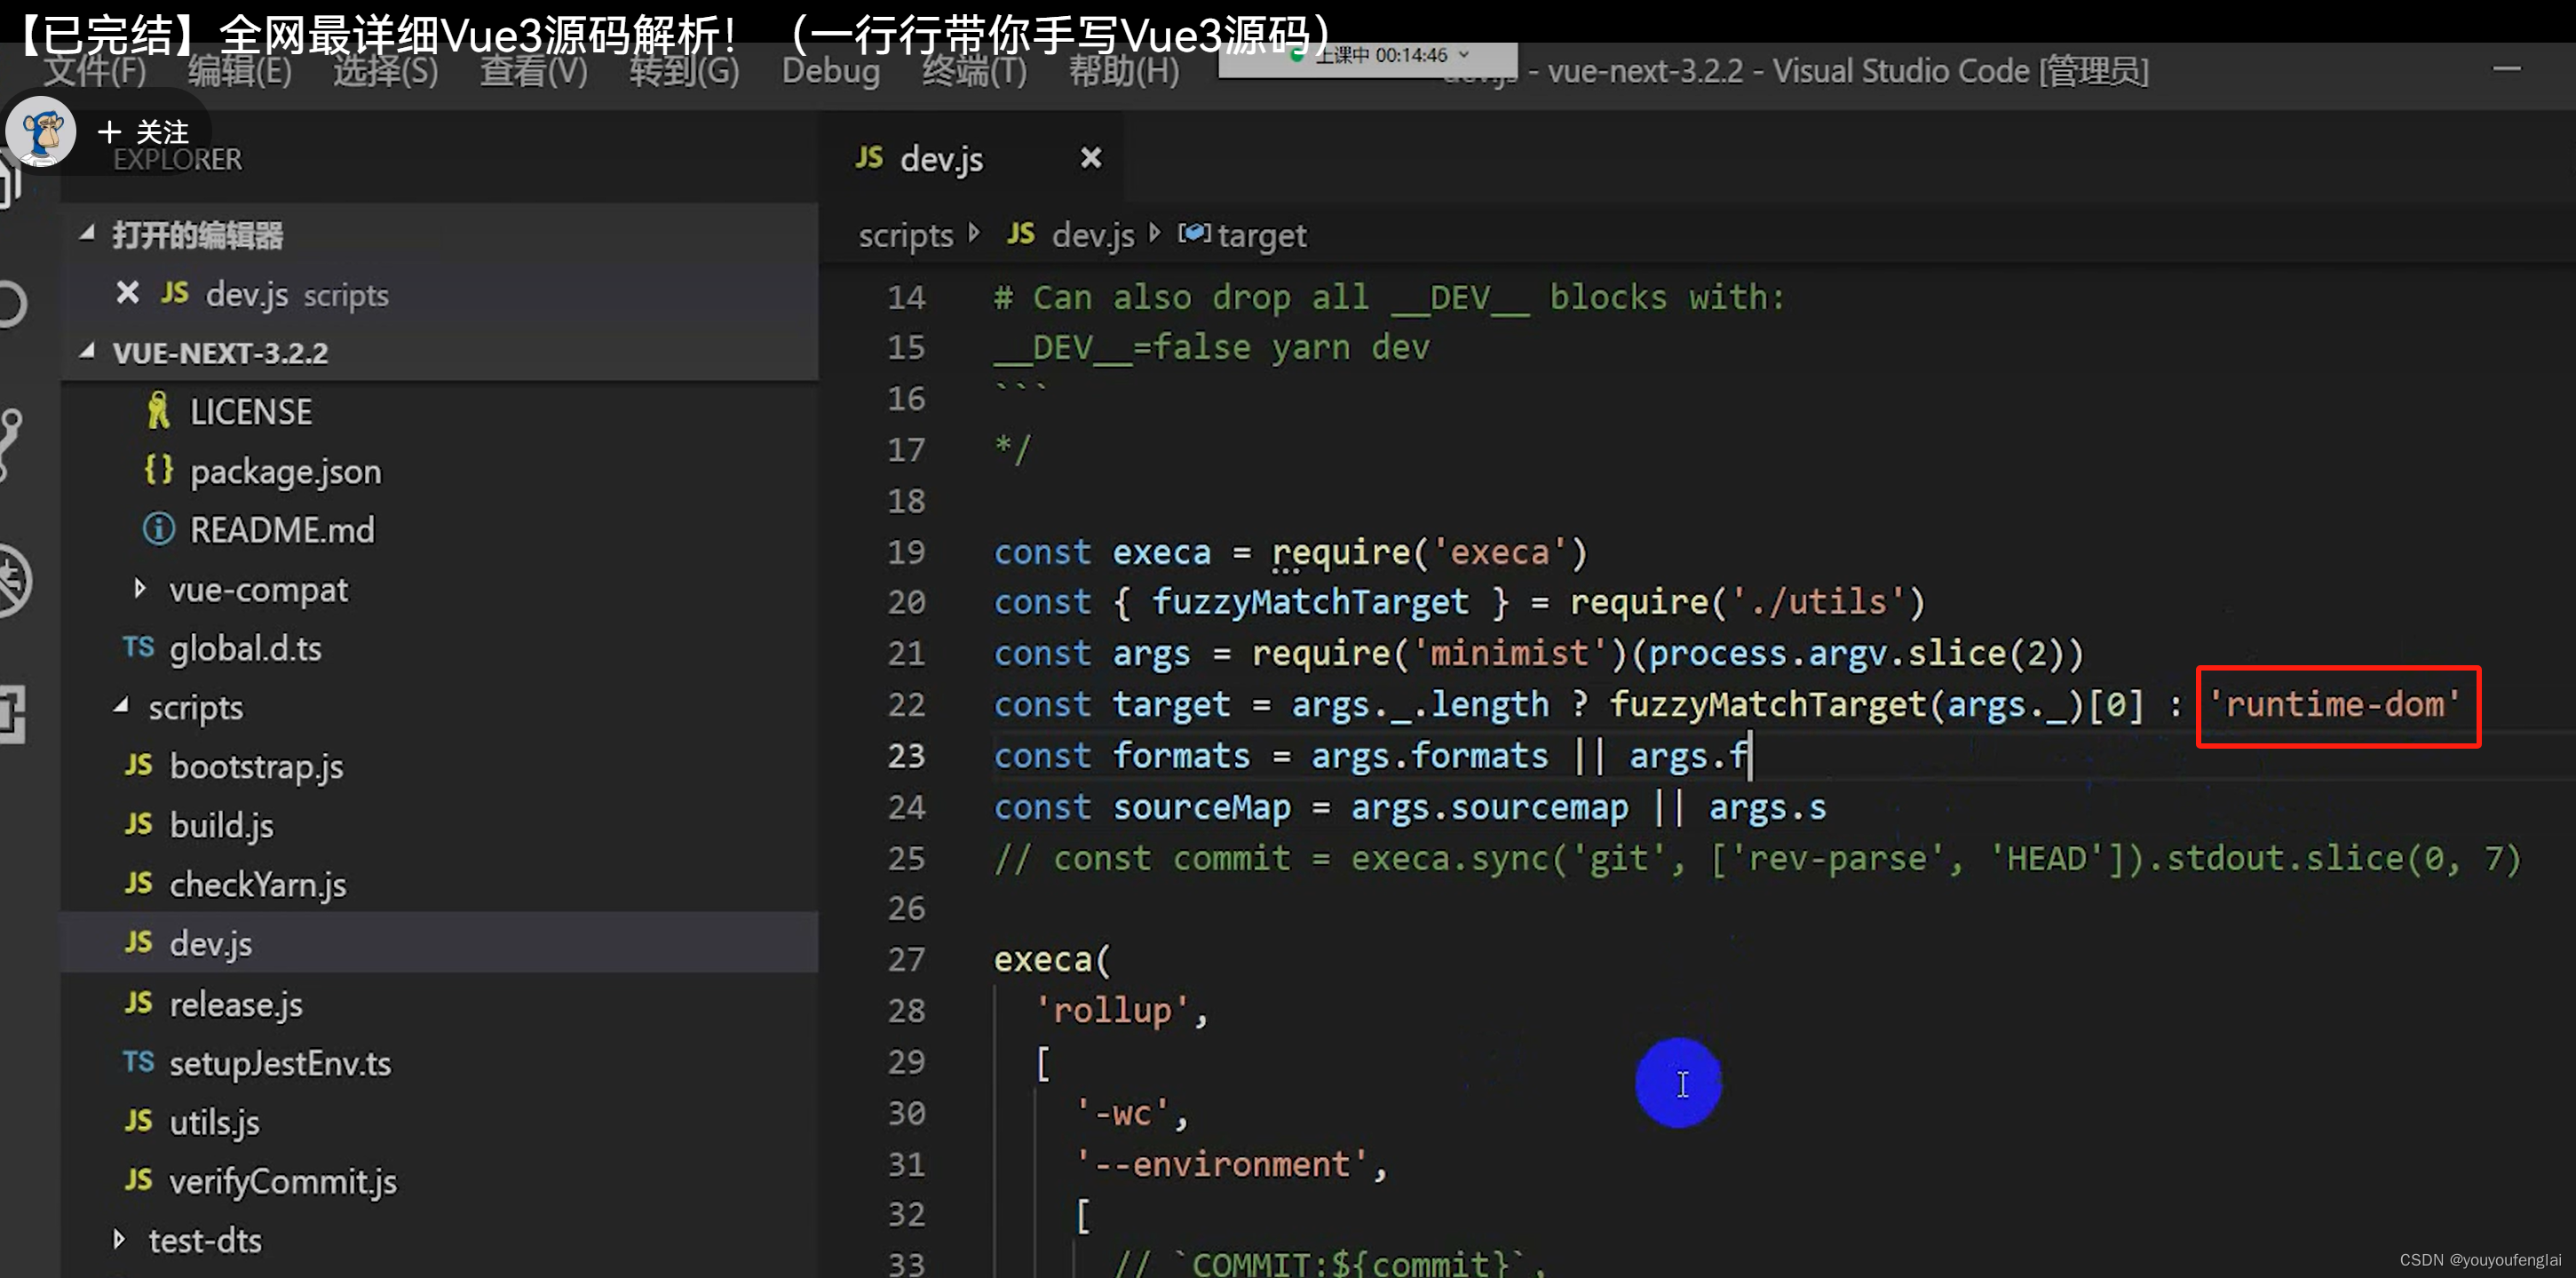
Task: Click scripts in the breadcrumb path
Action: coord(905,235)
